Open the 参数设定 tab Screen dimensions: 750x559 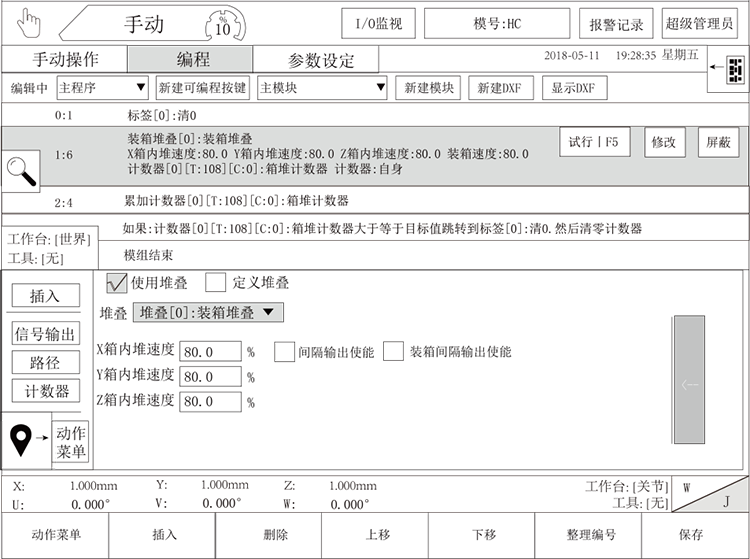pos(321,60)
